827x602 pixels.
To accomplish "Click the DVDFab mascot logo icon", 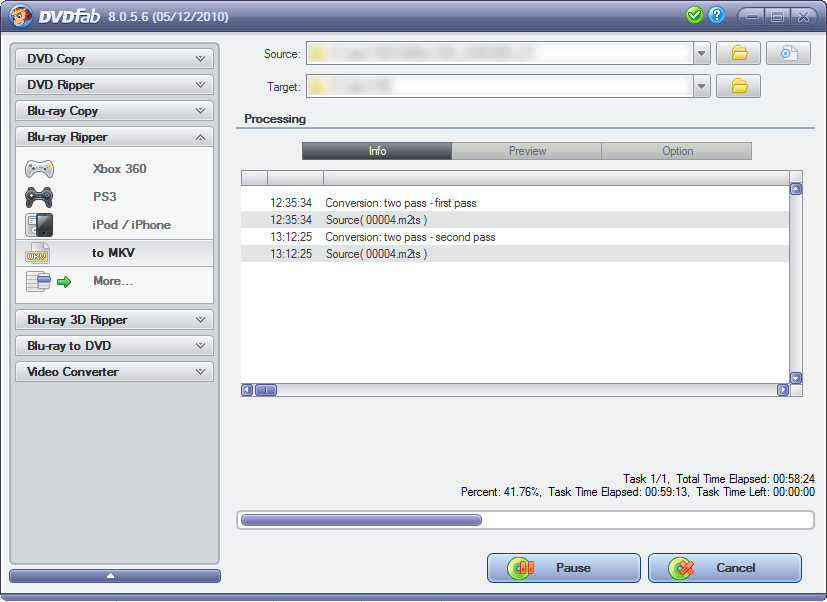I will pyautogui.click(x=20, y=16).
